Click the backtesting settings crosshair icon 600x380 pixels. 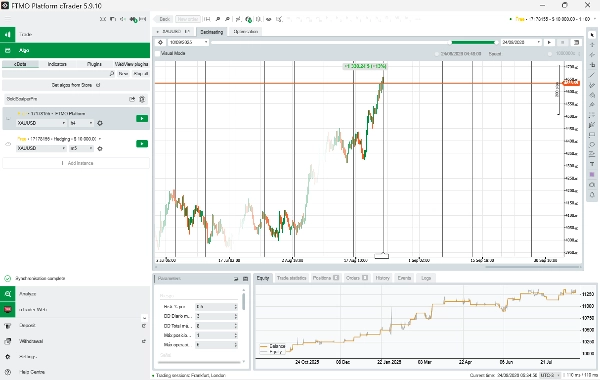tap(161, 42)
